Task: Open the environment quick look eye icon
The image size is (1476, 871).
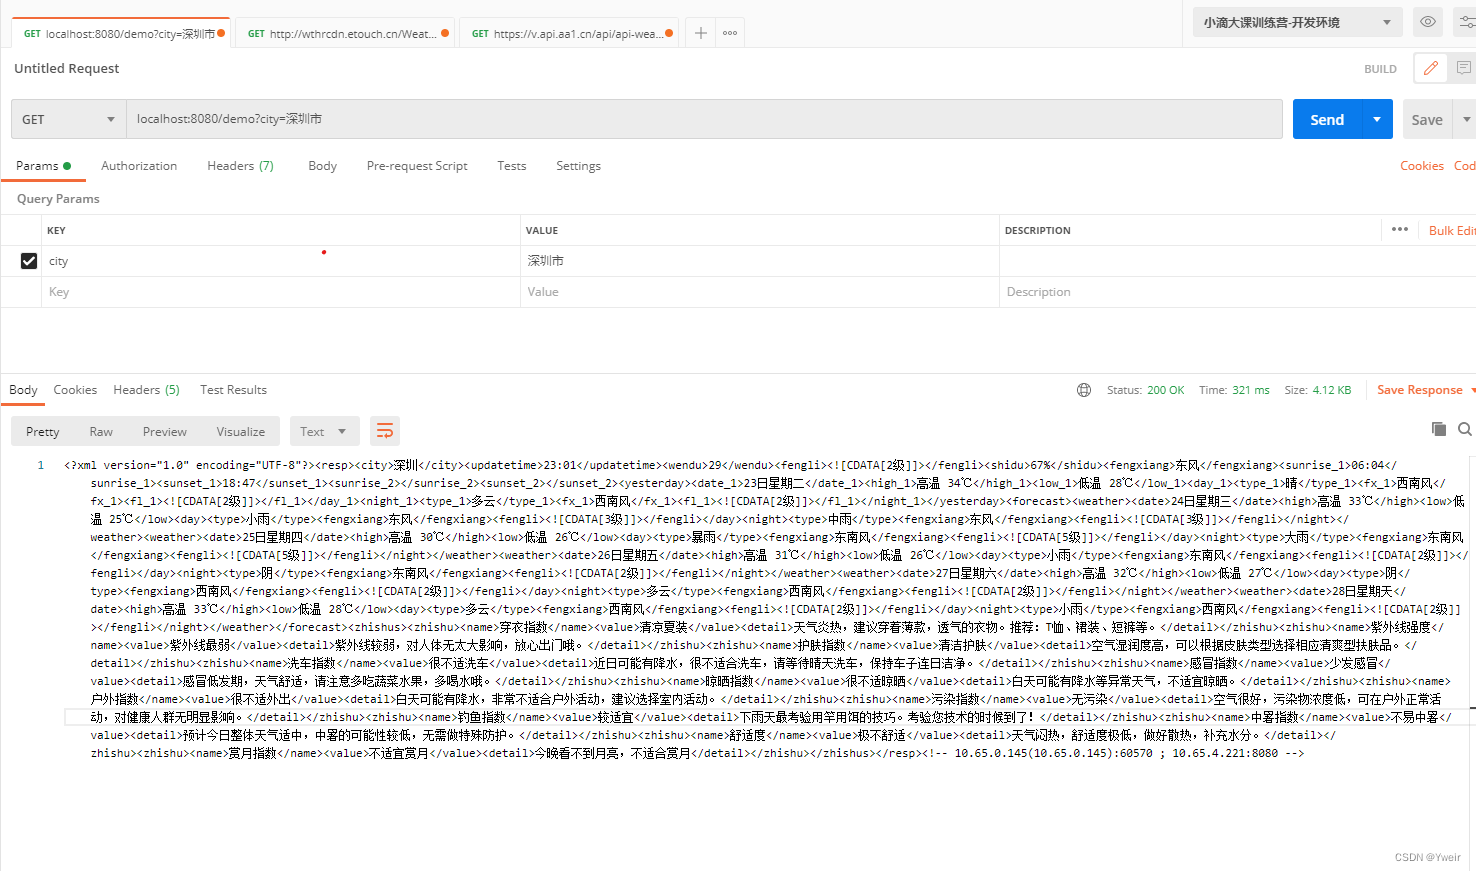Action: point(1427,21)
